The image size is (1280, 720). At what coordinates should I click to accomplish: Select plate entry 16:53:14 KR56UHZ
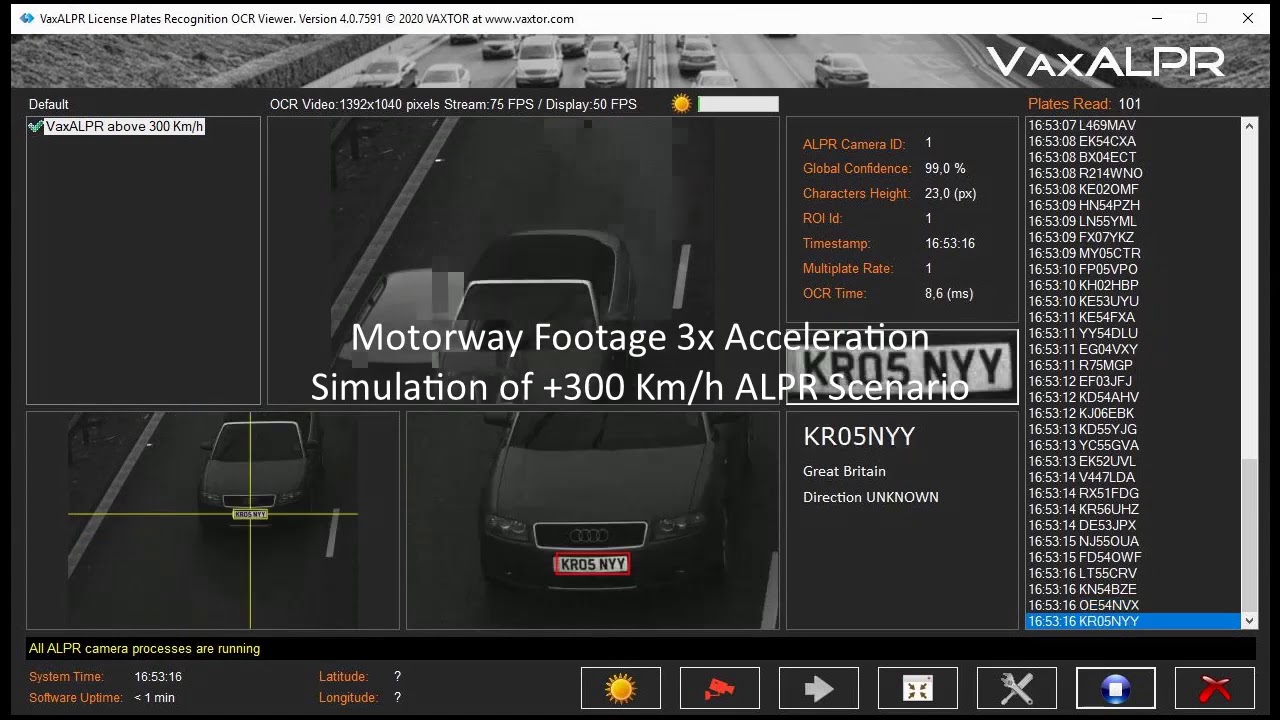tap(1134, 509)
